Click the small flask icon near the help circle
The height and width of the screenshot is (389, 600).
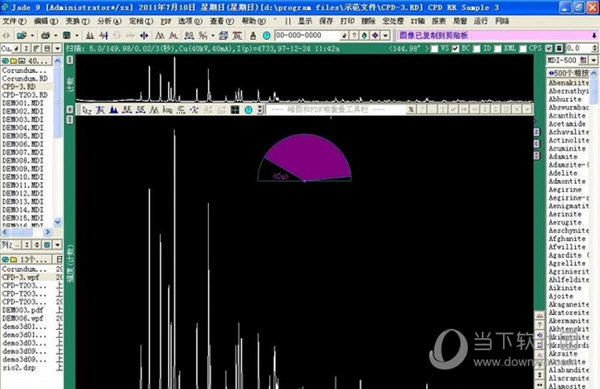coord(253,36)
